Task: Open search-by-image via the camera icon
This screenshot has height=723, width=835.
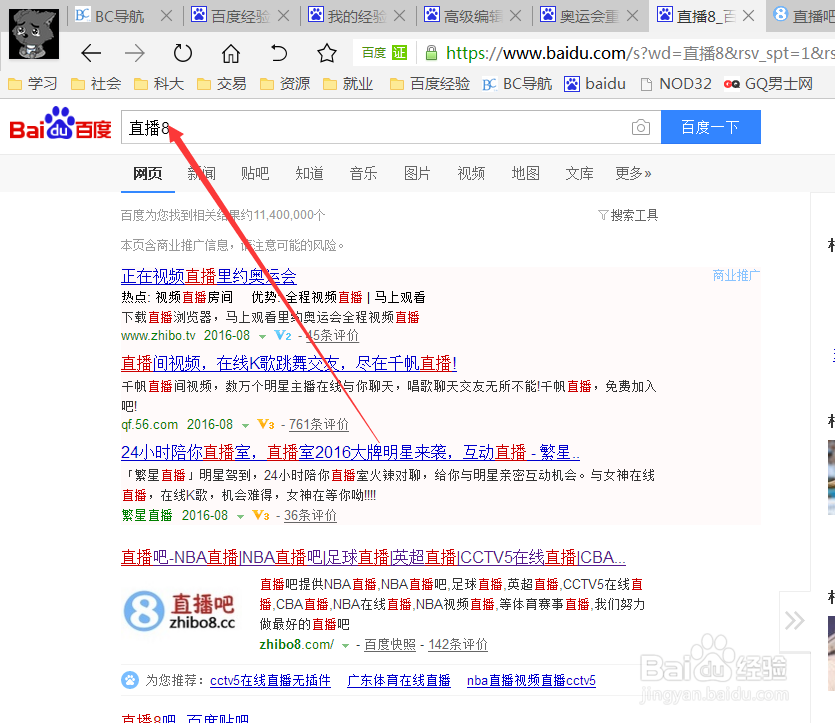Action: coord(639,127)
